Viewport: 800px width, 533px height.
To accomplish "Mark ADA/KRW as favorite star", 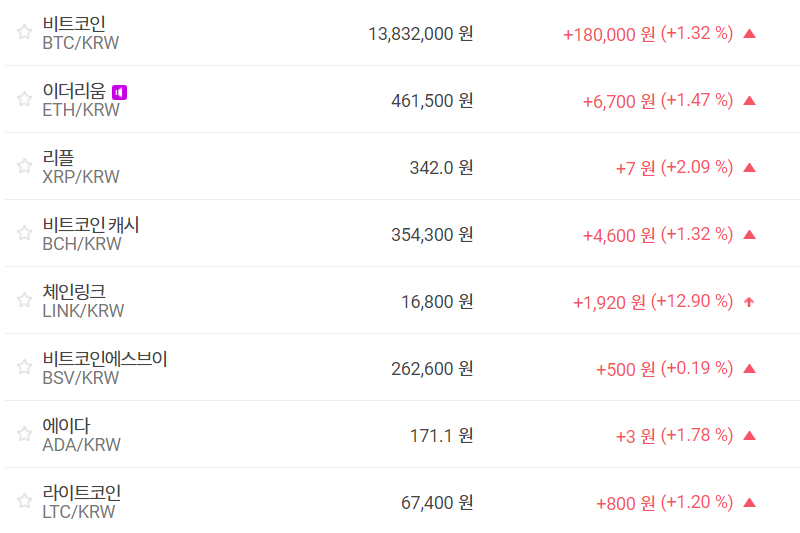I will tap(24, 434).
